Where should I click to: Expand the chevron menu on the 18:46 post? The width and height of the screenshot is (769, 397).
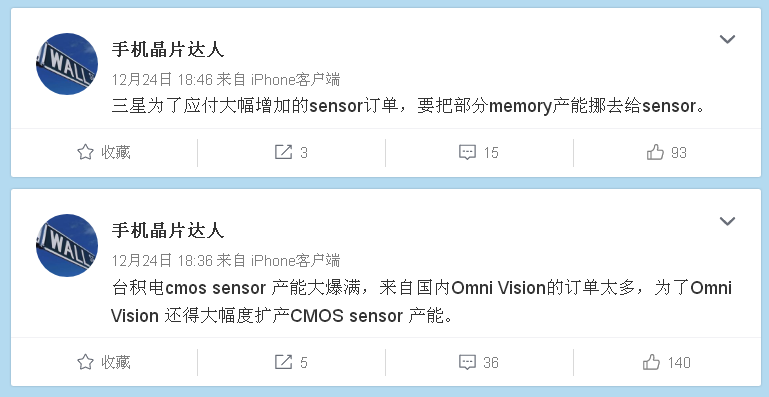coord(727,39)
